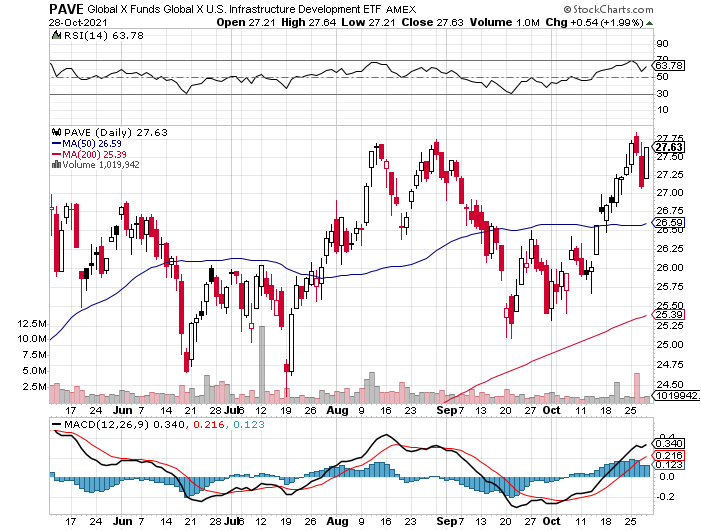Click the High 27.64 value
This screenshot has width=701, height=531.
pyautogui.click(x=308, y=22)
